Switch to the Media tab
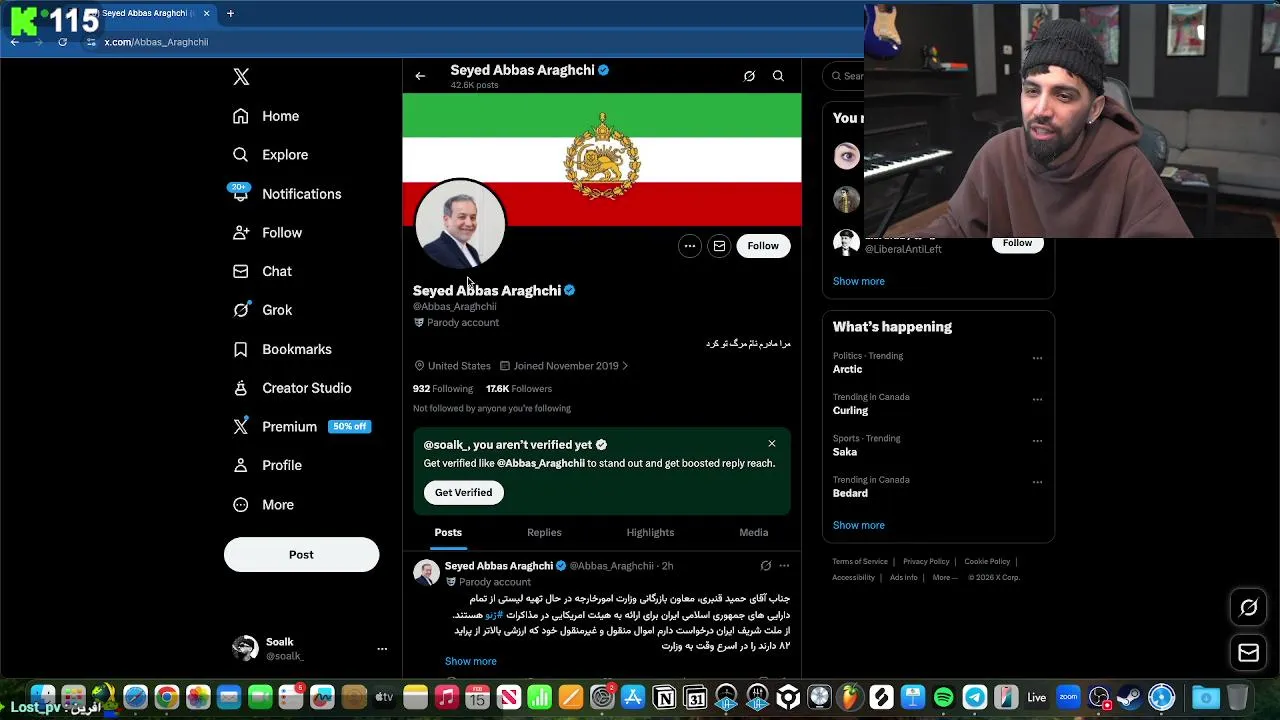Image resolution: width=1280 pixels, height=720 pixels. pos(753,533)
